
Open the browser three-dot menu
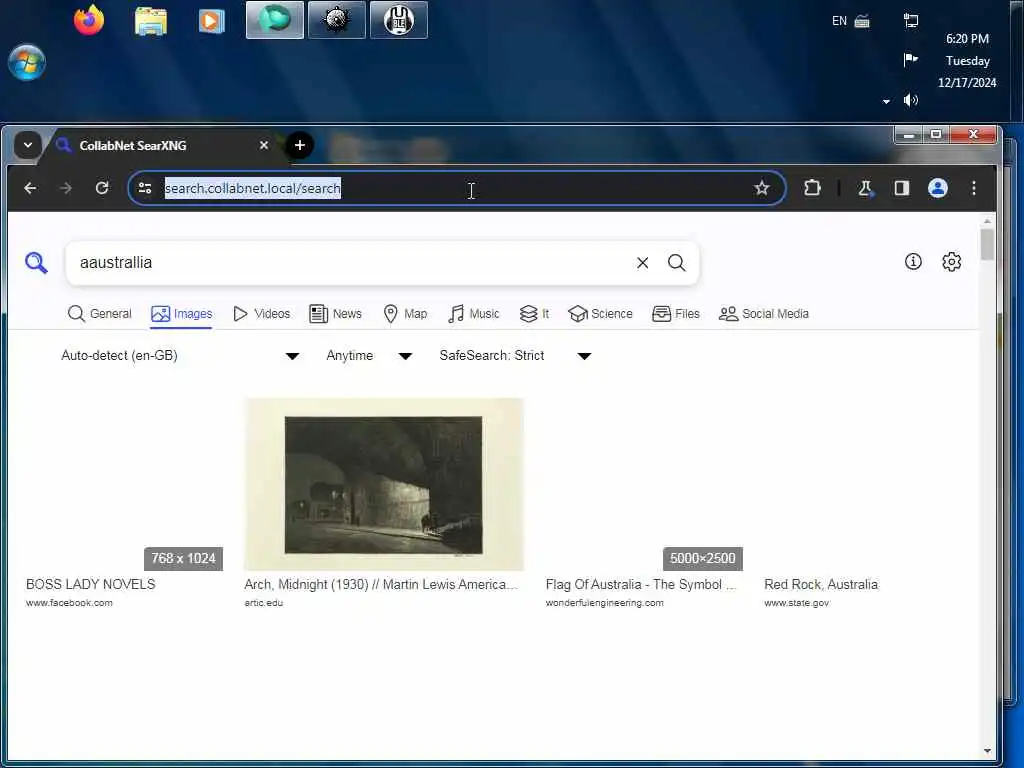(x=974, y=188)
